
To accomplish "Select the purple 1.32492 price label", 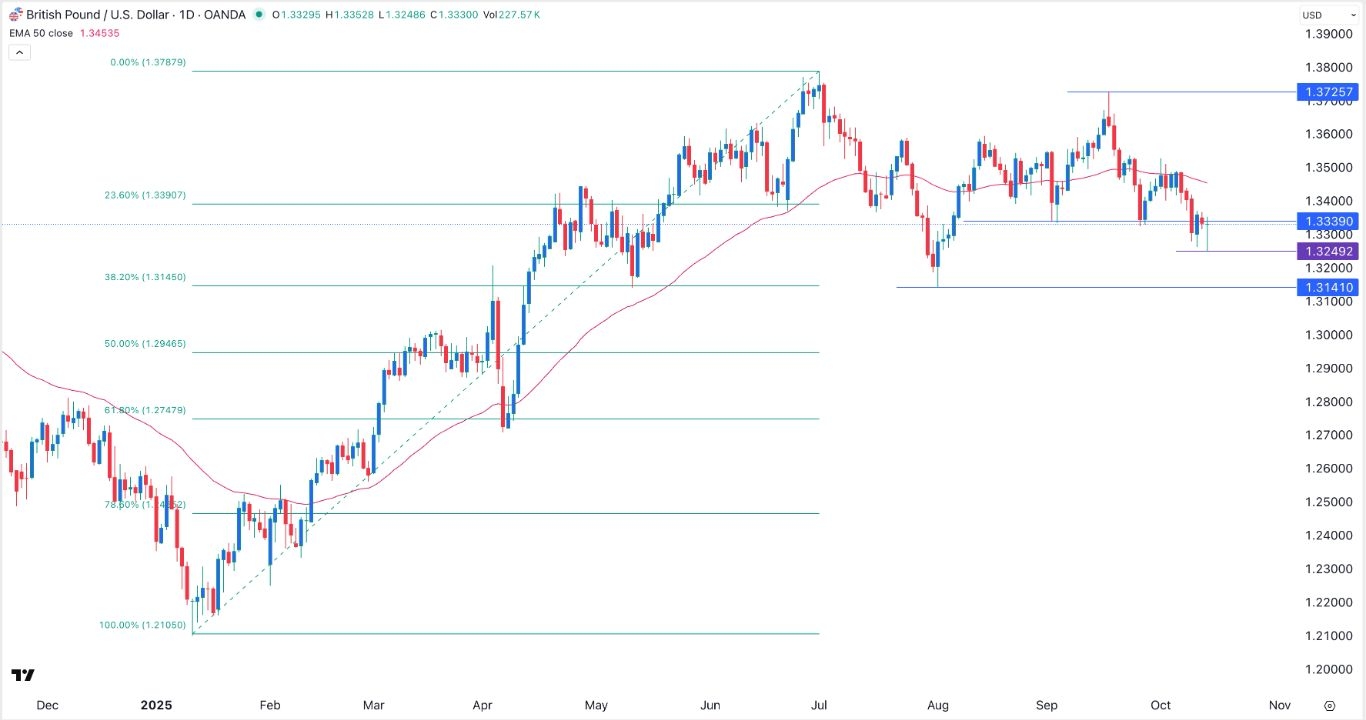I will pyautogui.click(x=1328, y=251).
